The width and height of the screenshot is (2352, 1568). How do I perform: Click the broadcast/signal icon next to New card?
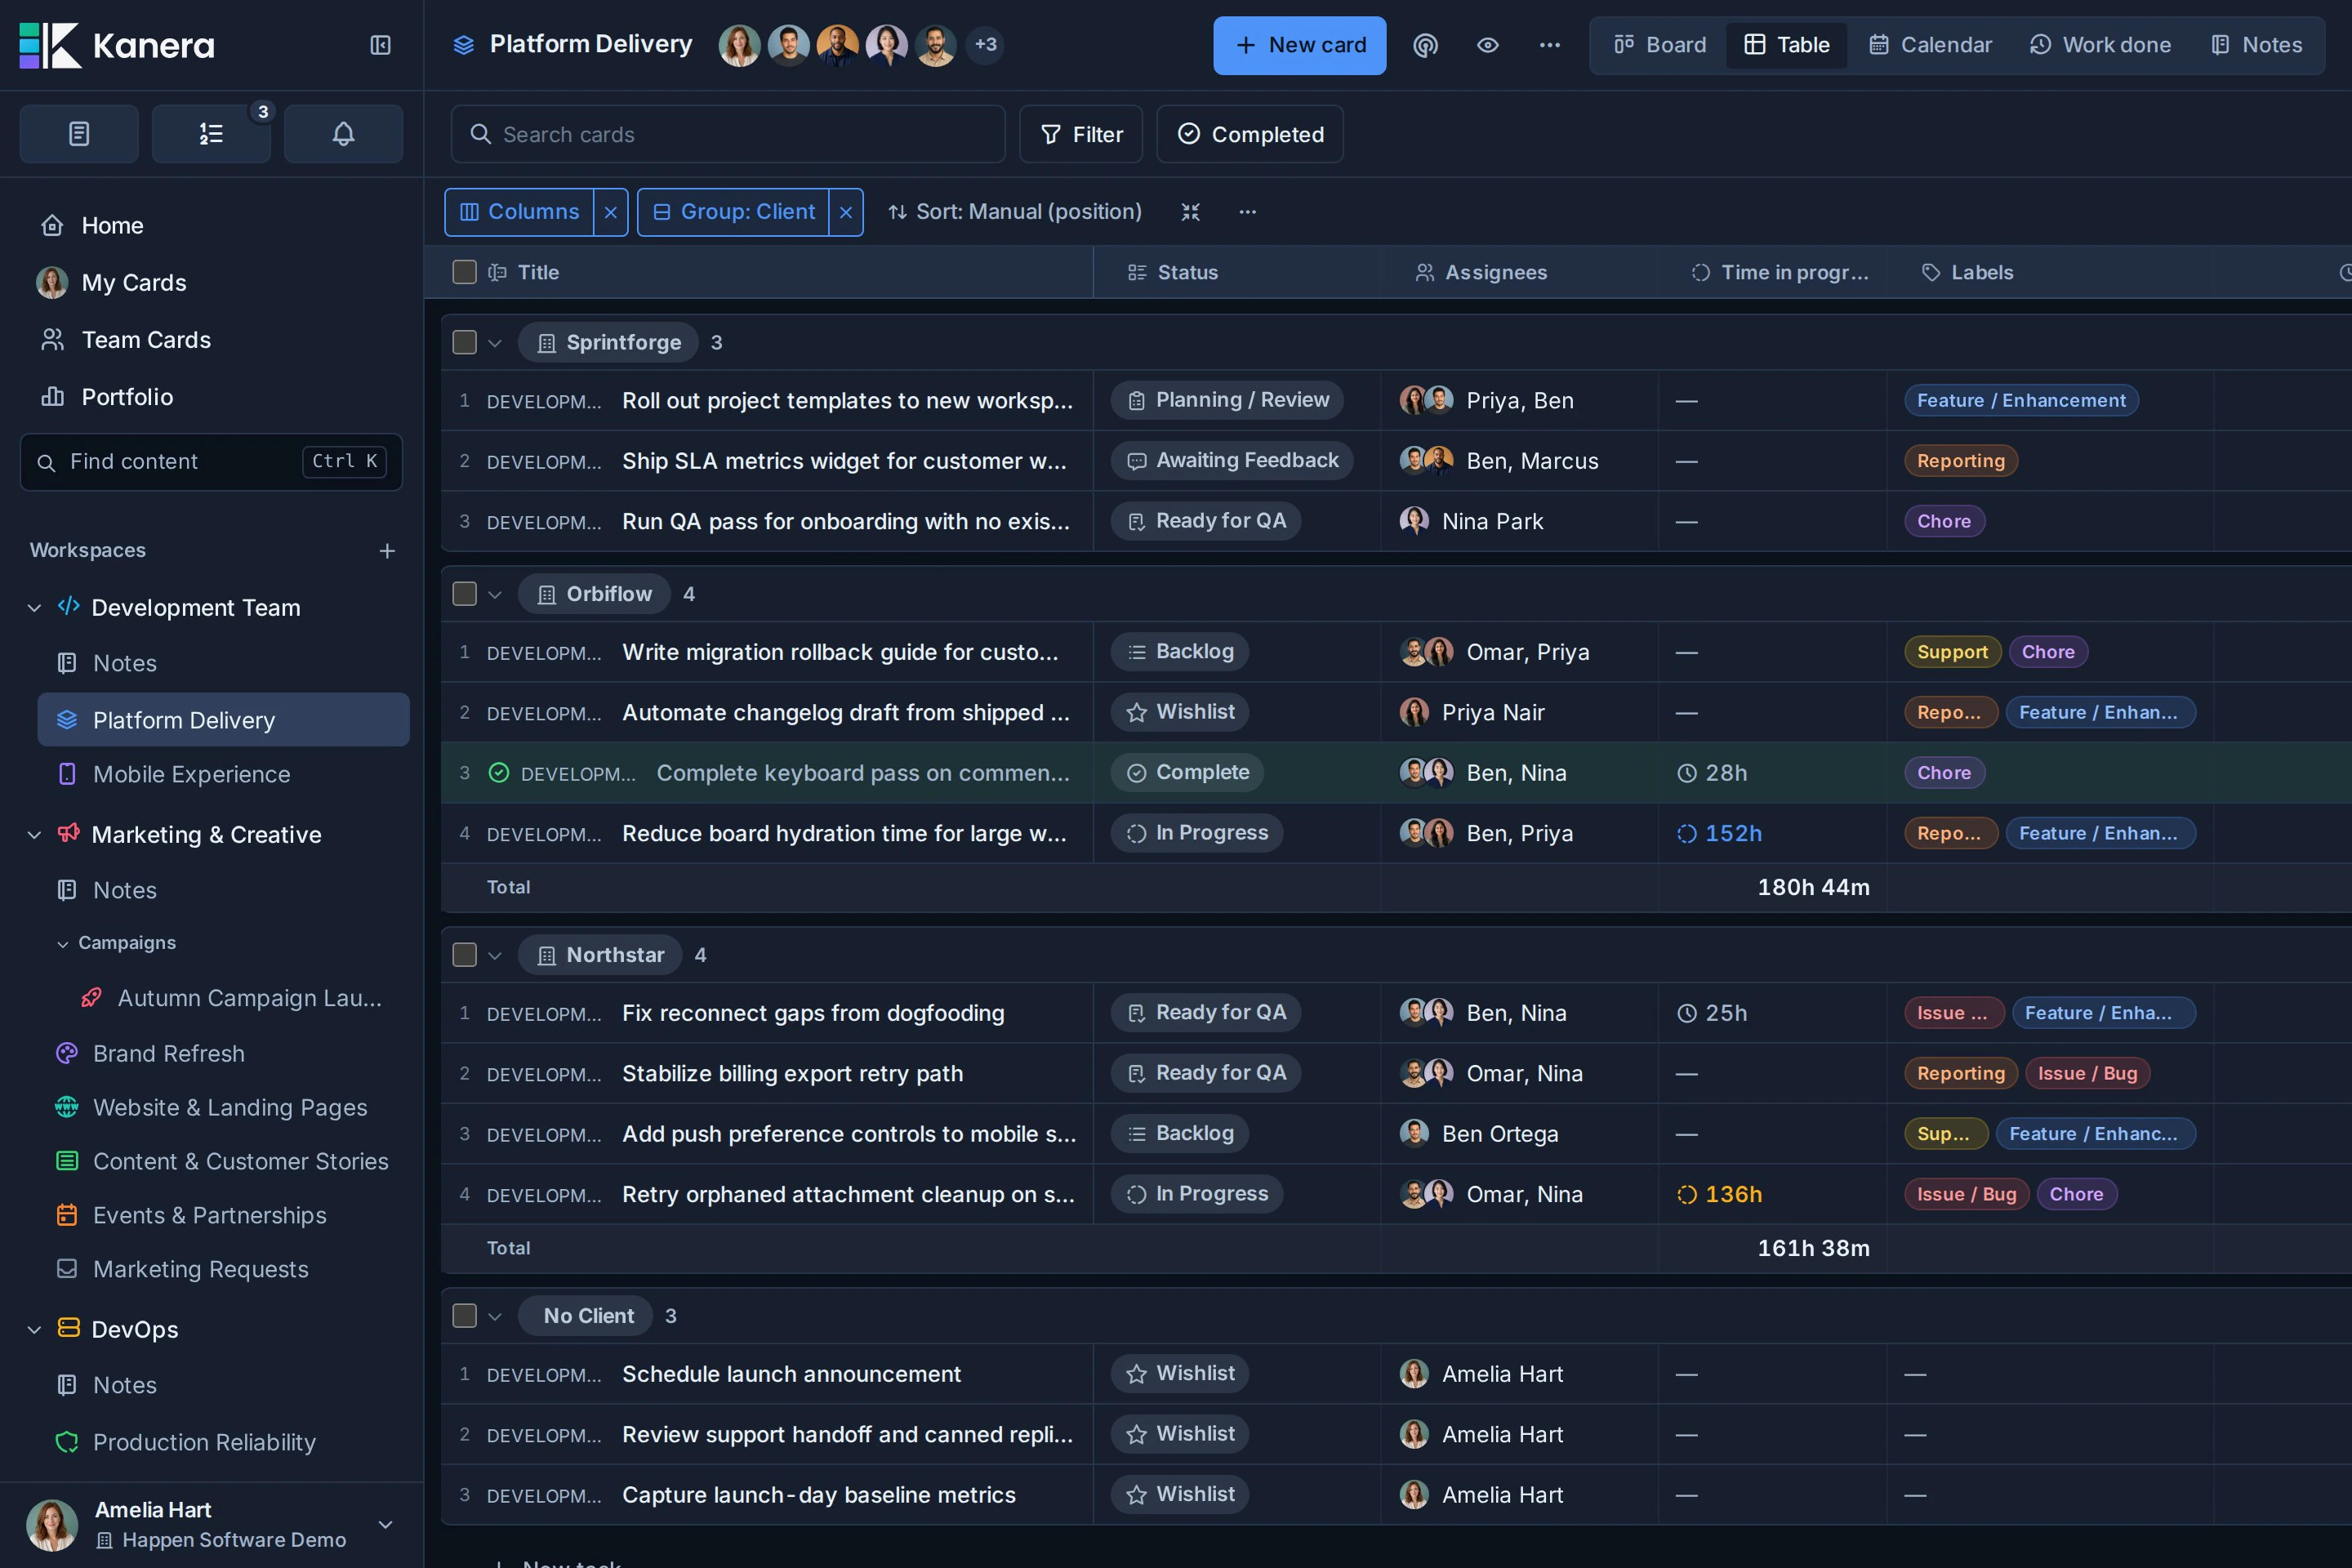pyautogui.click(x=1425, y=45)
